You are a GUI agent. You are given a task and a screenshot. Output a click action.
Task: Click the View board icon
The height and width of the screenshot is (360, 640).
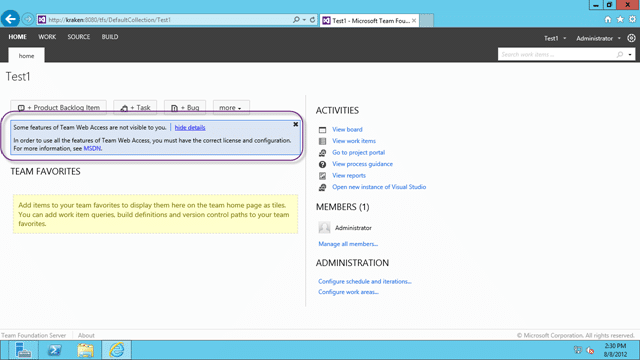pos(322,130)
